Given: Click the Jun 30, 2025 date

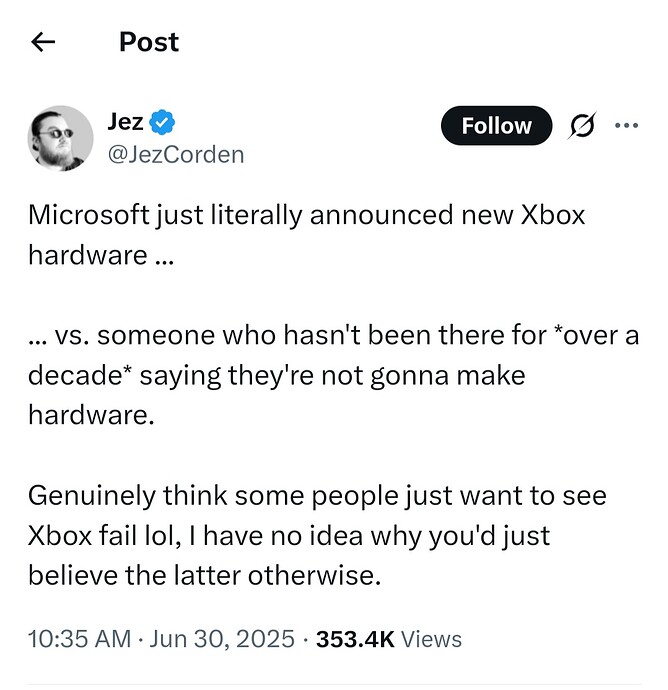Looking at the screenshot, I should pos(222,639).
